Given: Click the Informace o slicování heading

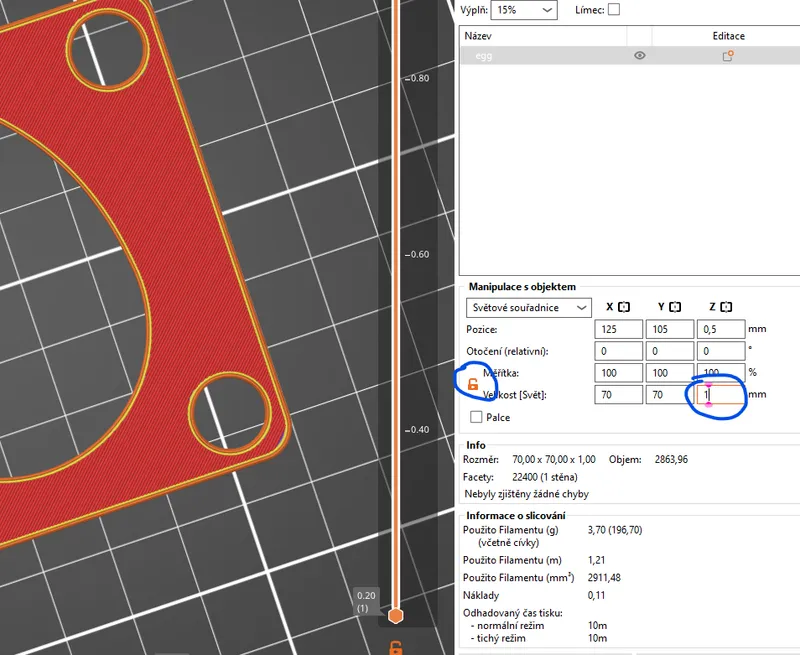Looking at the screenshot, I should click(516, 516).
